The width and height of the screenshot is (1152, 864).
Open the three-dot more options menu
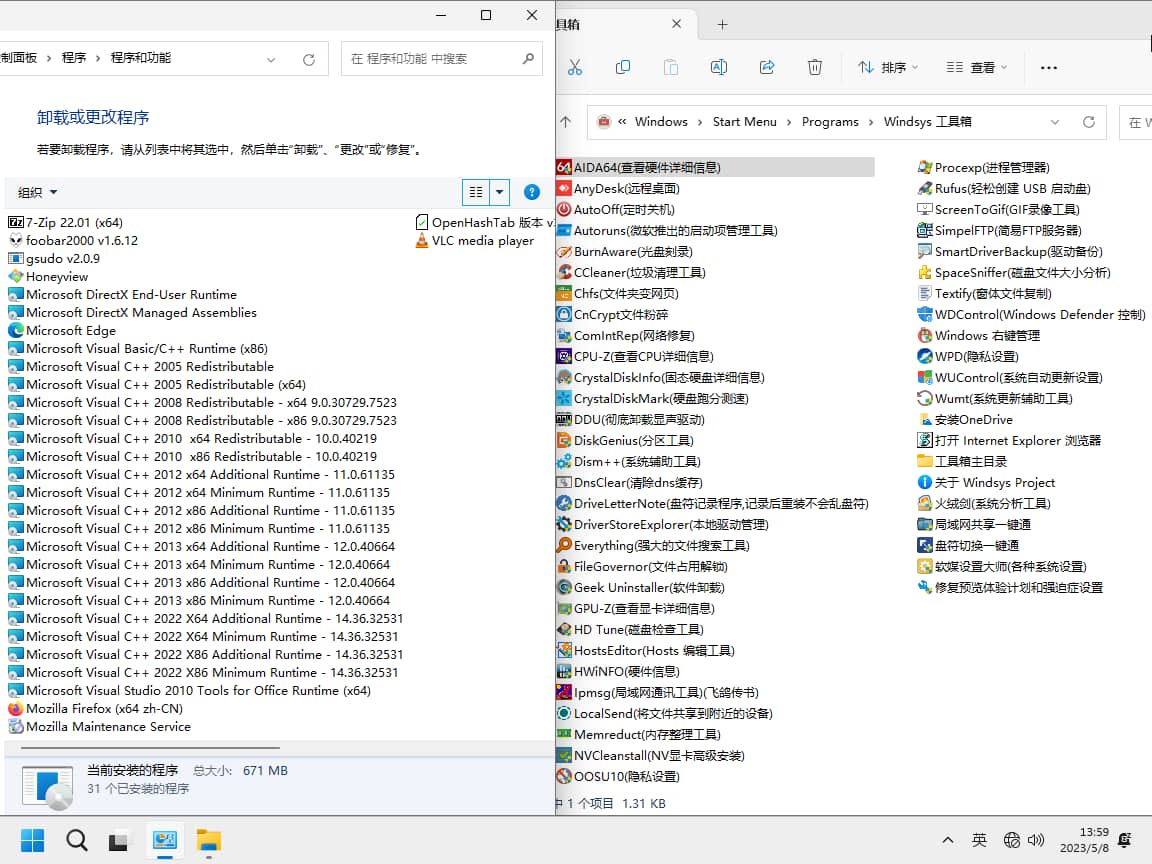click(x=1048, y=67)
